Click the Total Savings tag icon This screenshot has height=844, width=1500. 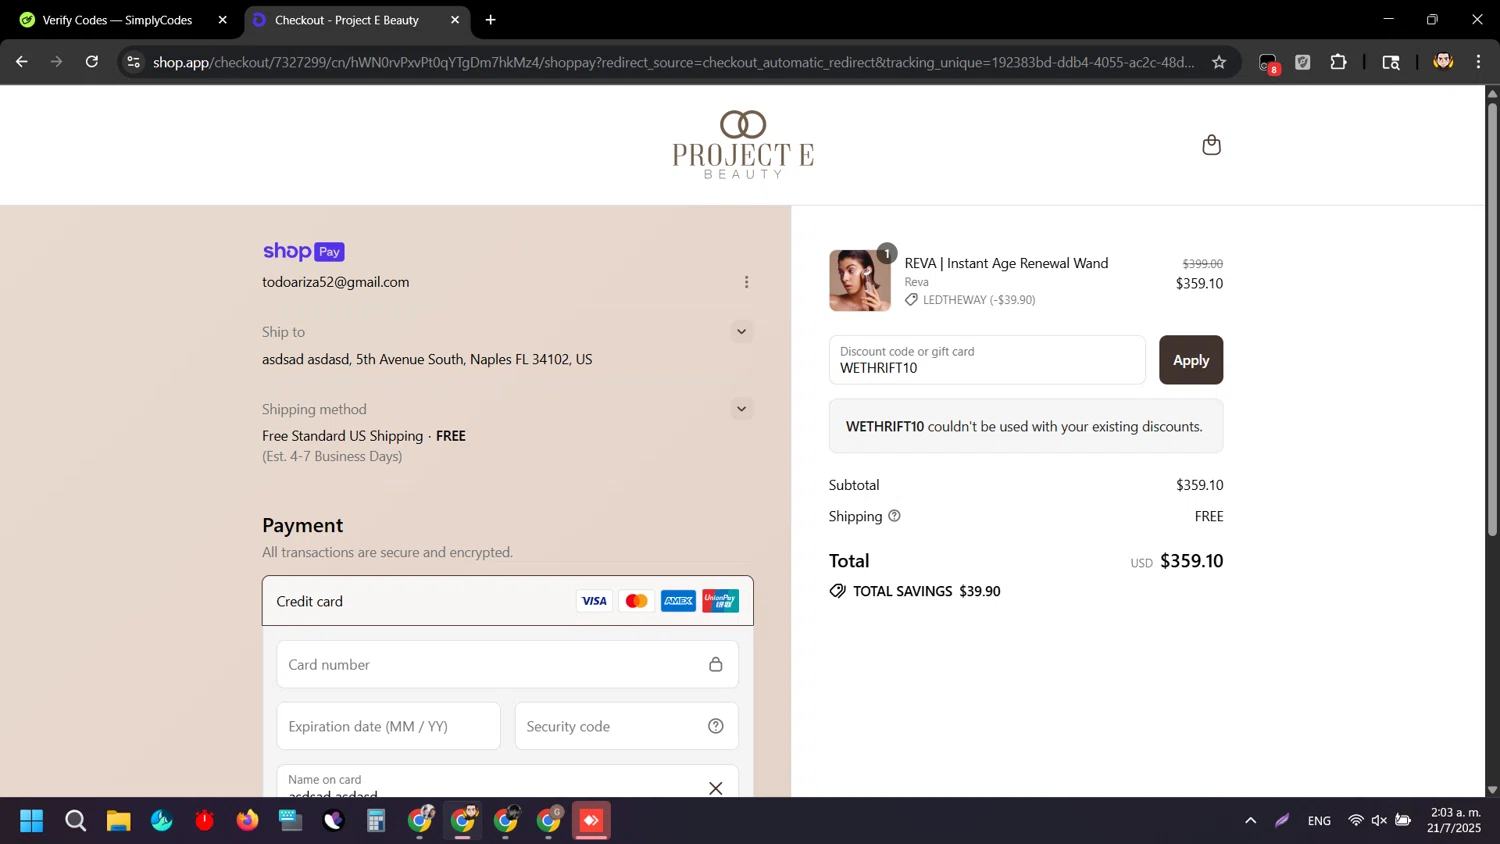click(837, 591)
